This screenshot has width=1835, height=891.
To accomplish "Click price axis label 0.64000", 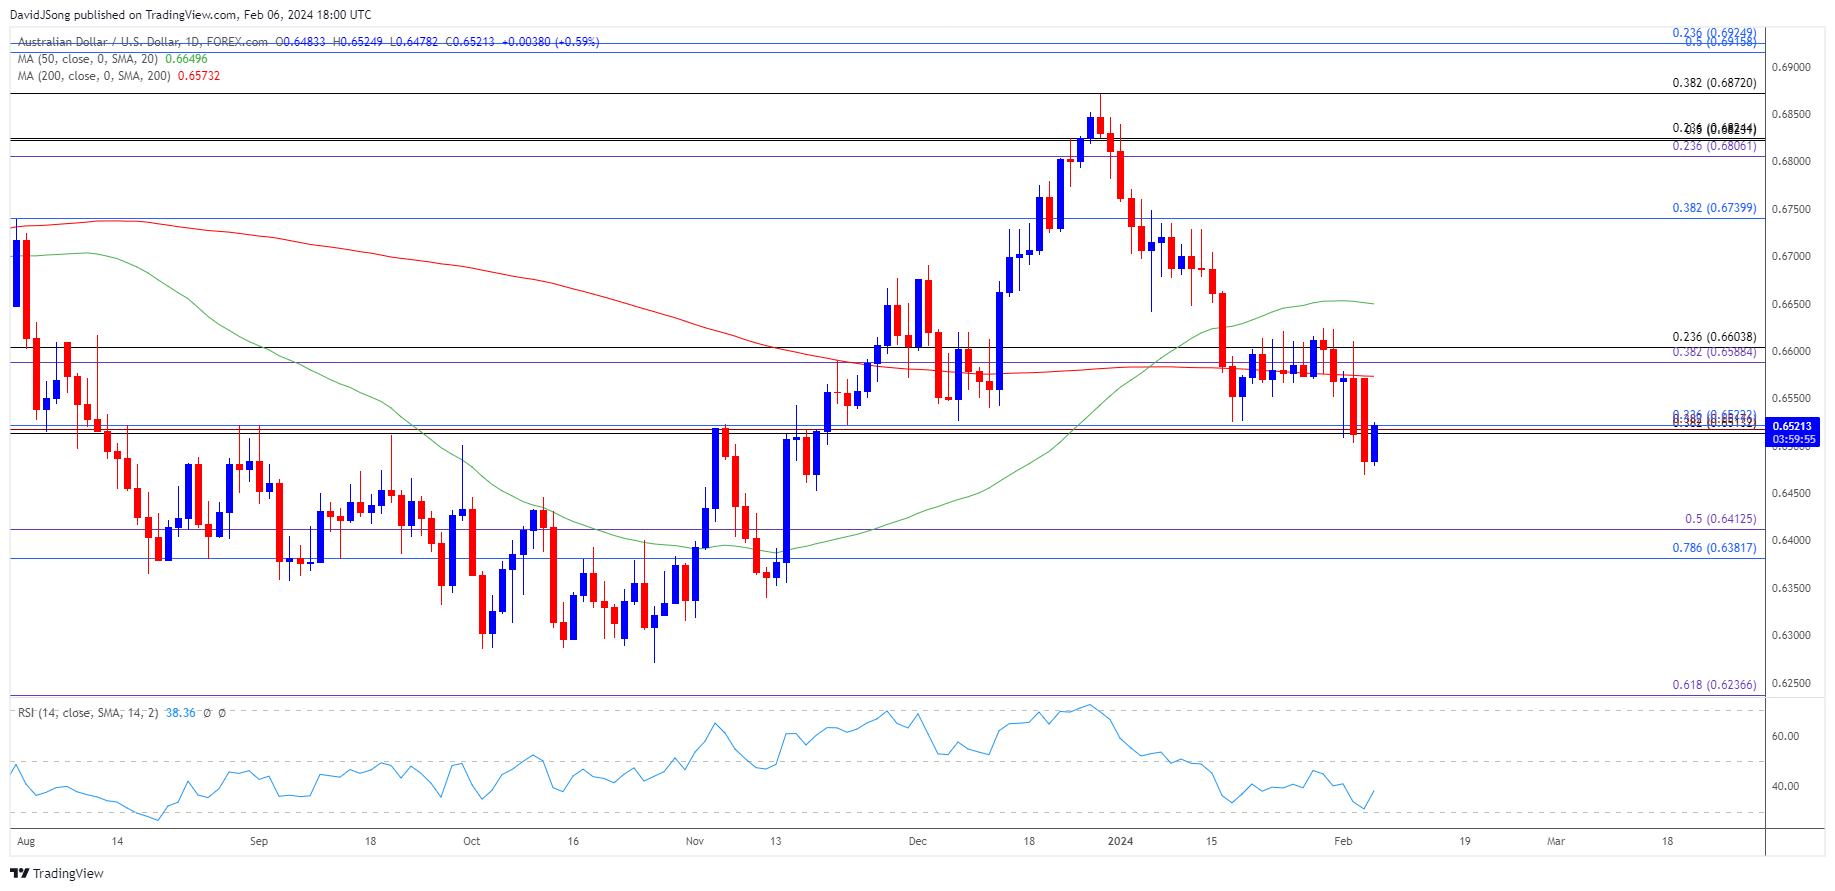I will click(x=1791, y=540).
